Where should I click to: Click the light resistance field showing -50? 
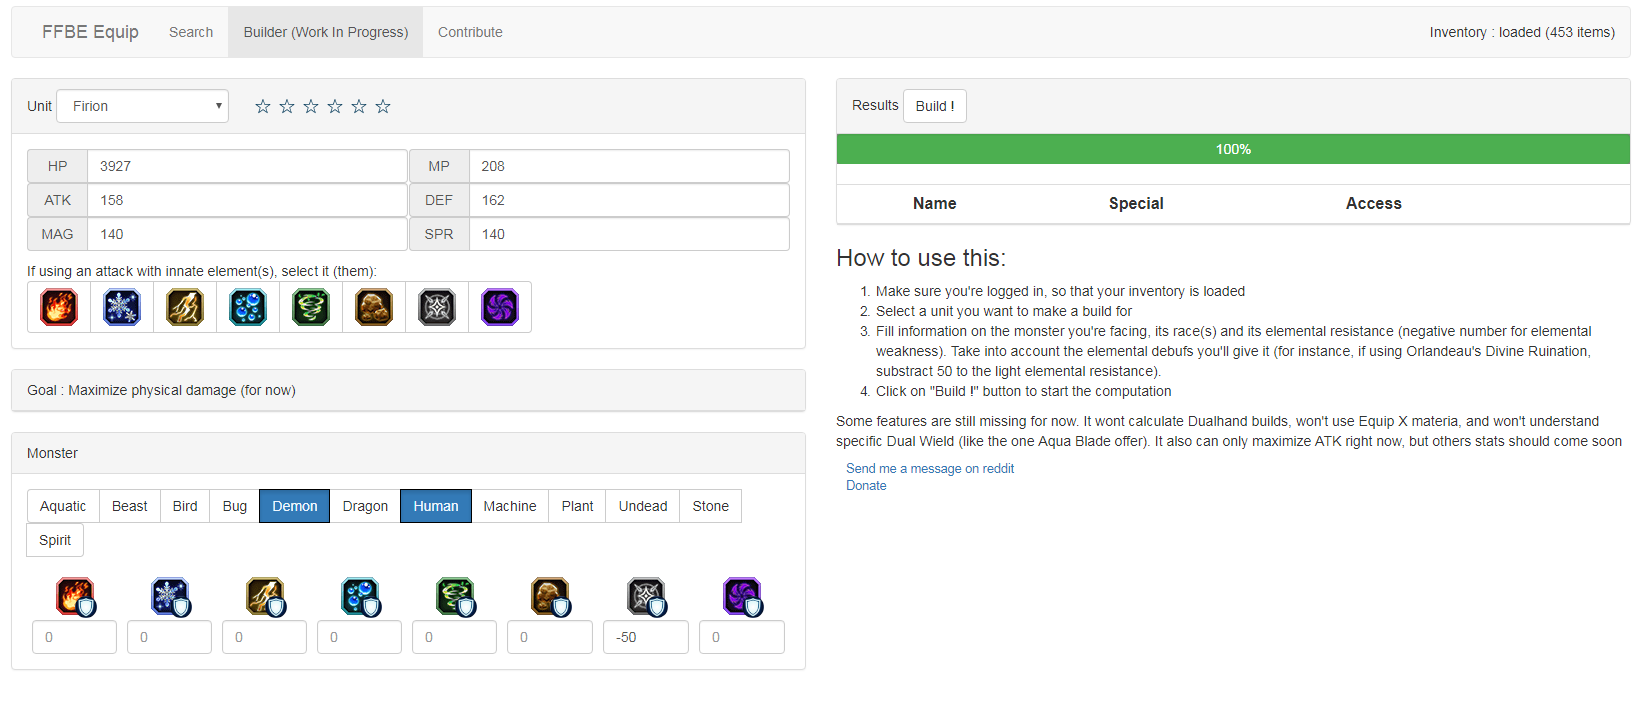point(646,637)
